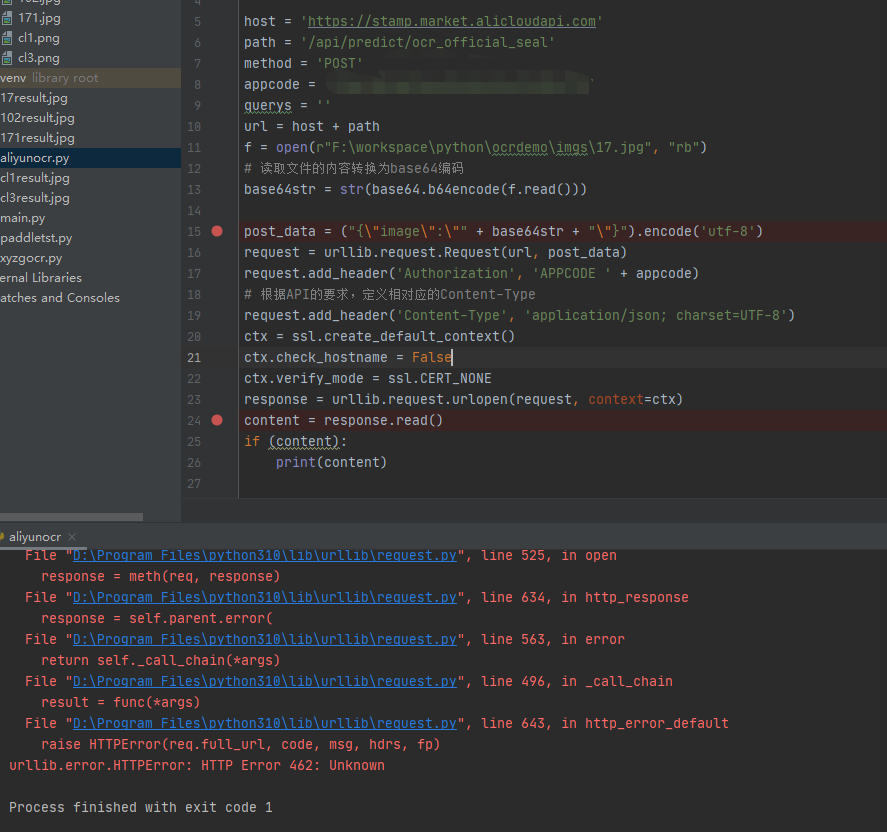This screenshot has width=887, height=832.
Task: Click the 'url = host + path' line
Action: pyautogui.click(x=312, y=127)
